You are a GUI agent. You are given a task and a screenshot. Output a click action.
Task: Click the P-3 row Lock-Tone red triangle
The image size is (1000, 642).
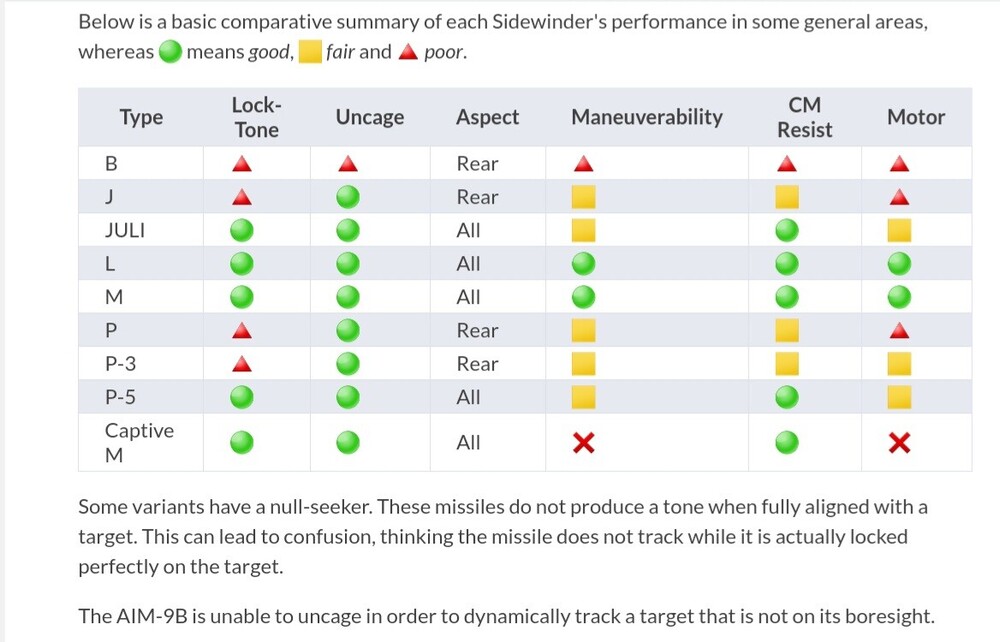click(x=241, y=364)
